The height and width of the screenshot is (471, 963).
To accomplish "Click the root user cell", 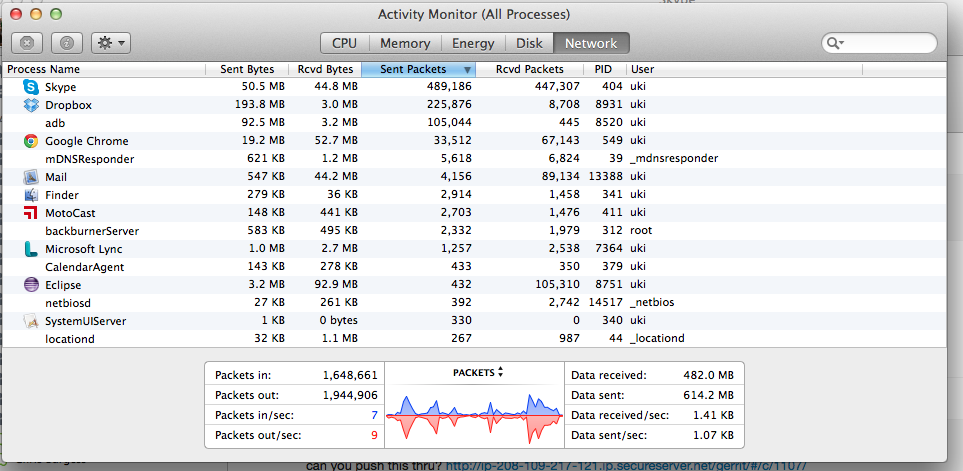I will 641,231.
